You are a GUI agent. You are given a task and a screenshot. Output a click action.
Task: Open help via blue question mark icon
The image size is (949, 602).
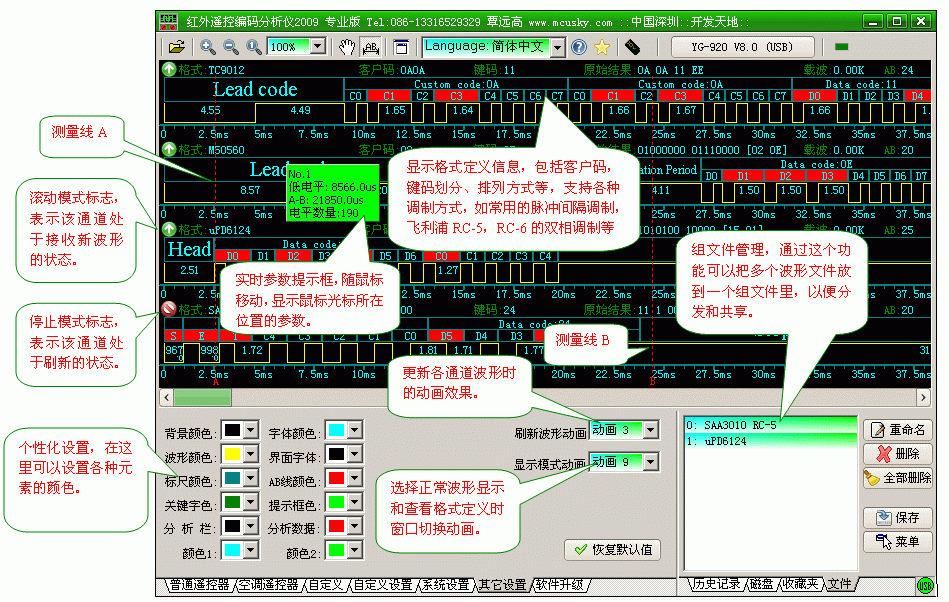click(x=578, y=47)
